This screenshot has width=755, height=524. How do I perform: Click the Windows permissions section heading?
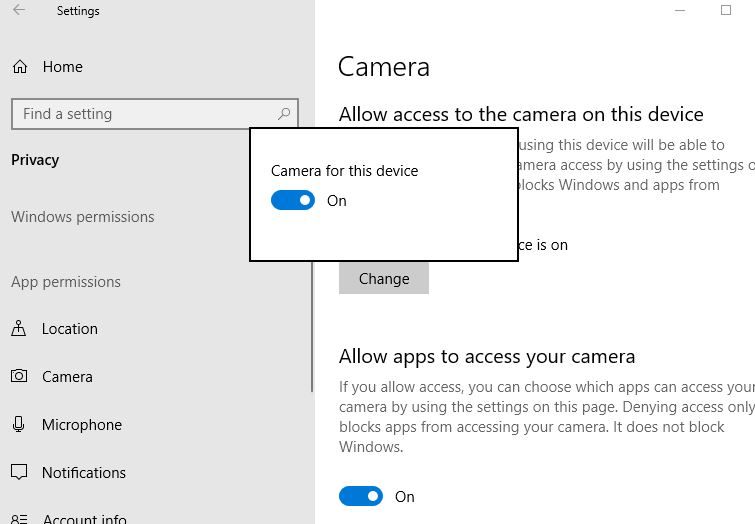click(x=82, y=217)
